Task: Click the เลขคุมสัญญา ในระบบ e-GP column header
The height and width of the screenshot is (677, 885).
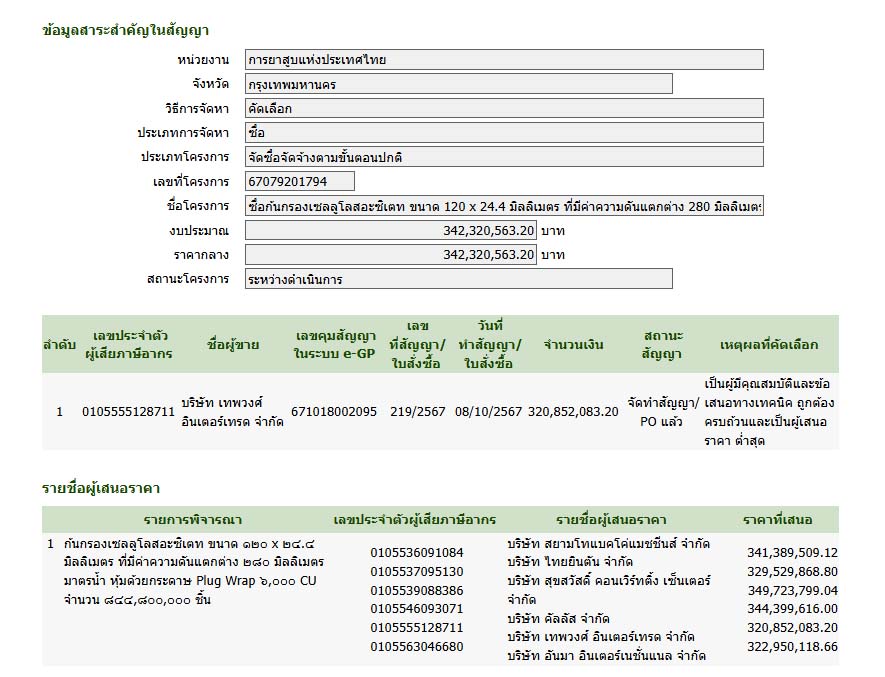Action: tap(336, 344)
